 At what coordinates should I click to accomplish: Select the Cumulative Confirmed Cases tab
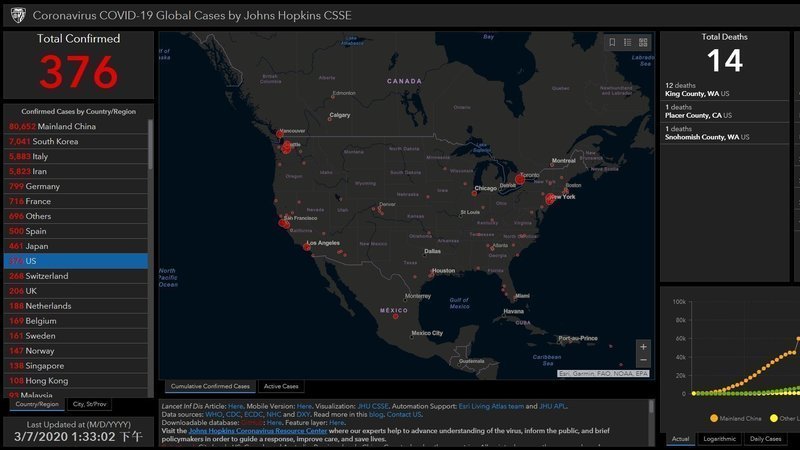point(210,386)
